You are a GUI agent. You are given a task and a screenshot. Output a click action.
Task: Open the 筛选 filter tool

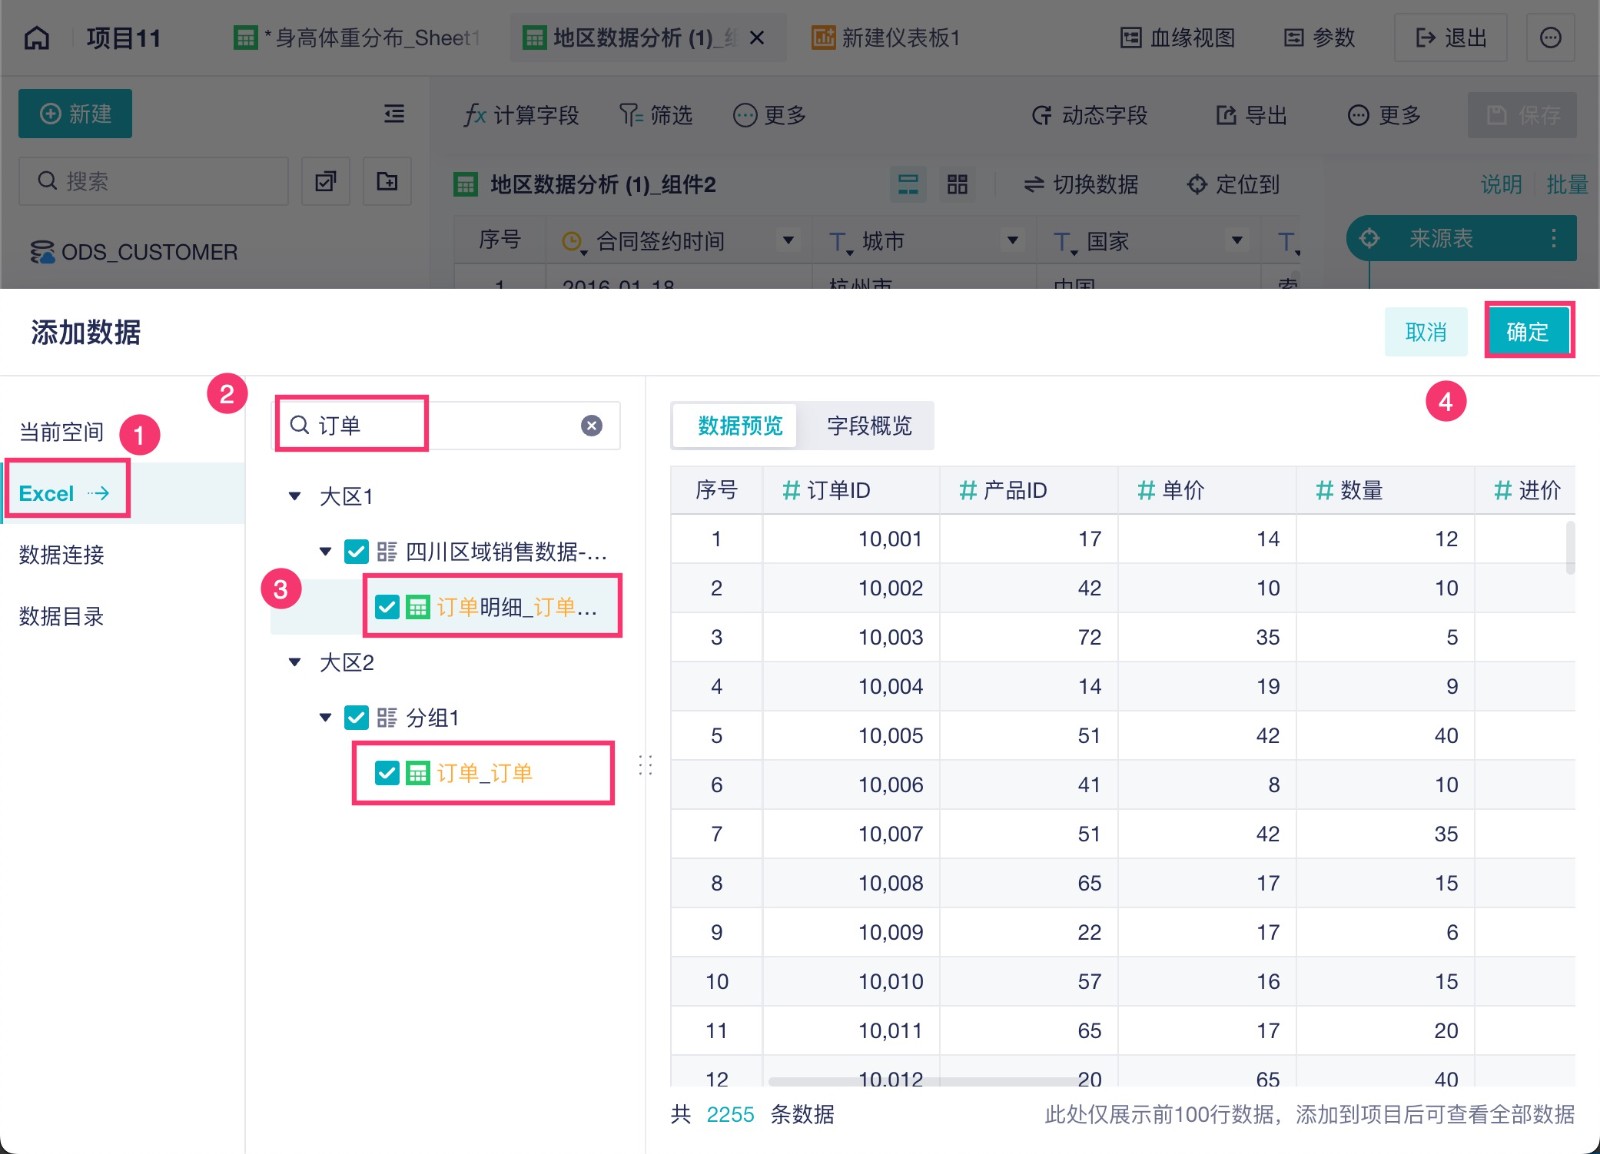(655, 115)
